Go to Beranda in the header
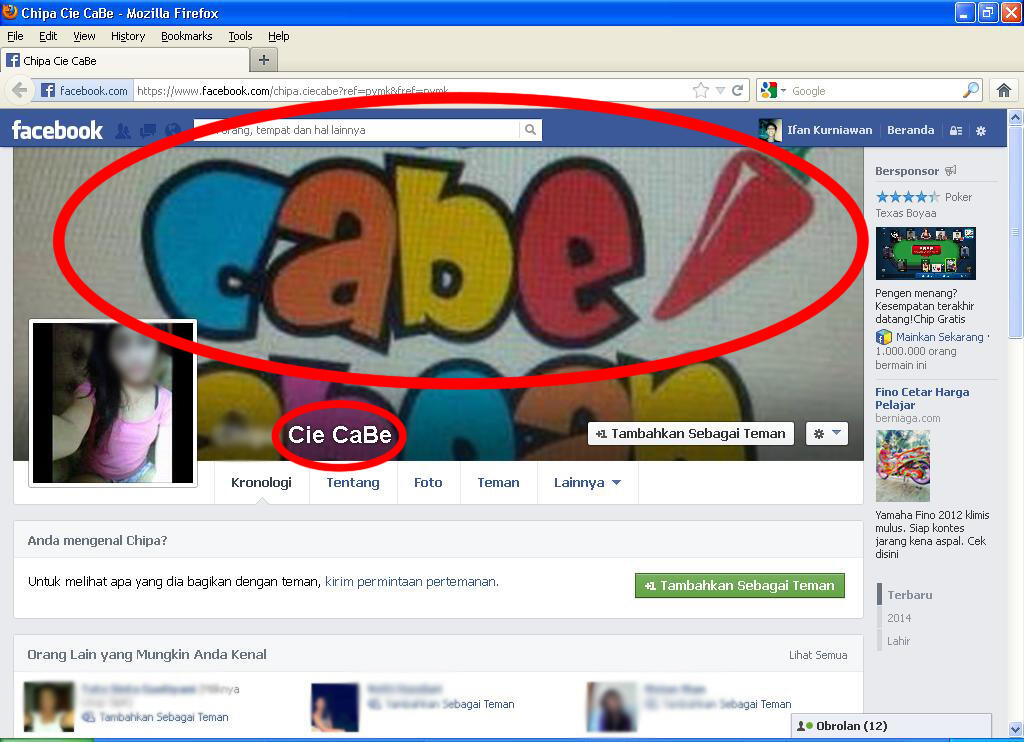The height and width of the screenshot is (742, 1024). coord(910,130)
